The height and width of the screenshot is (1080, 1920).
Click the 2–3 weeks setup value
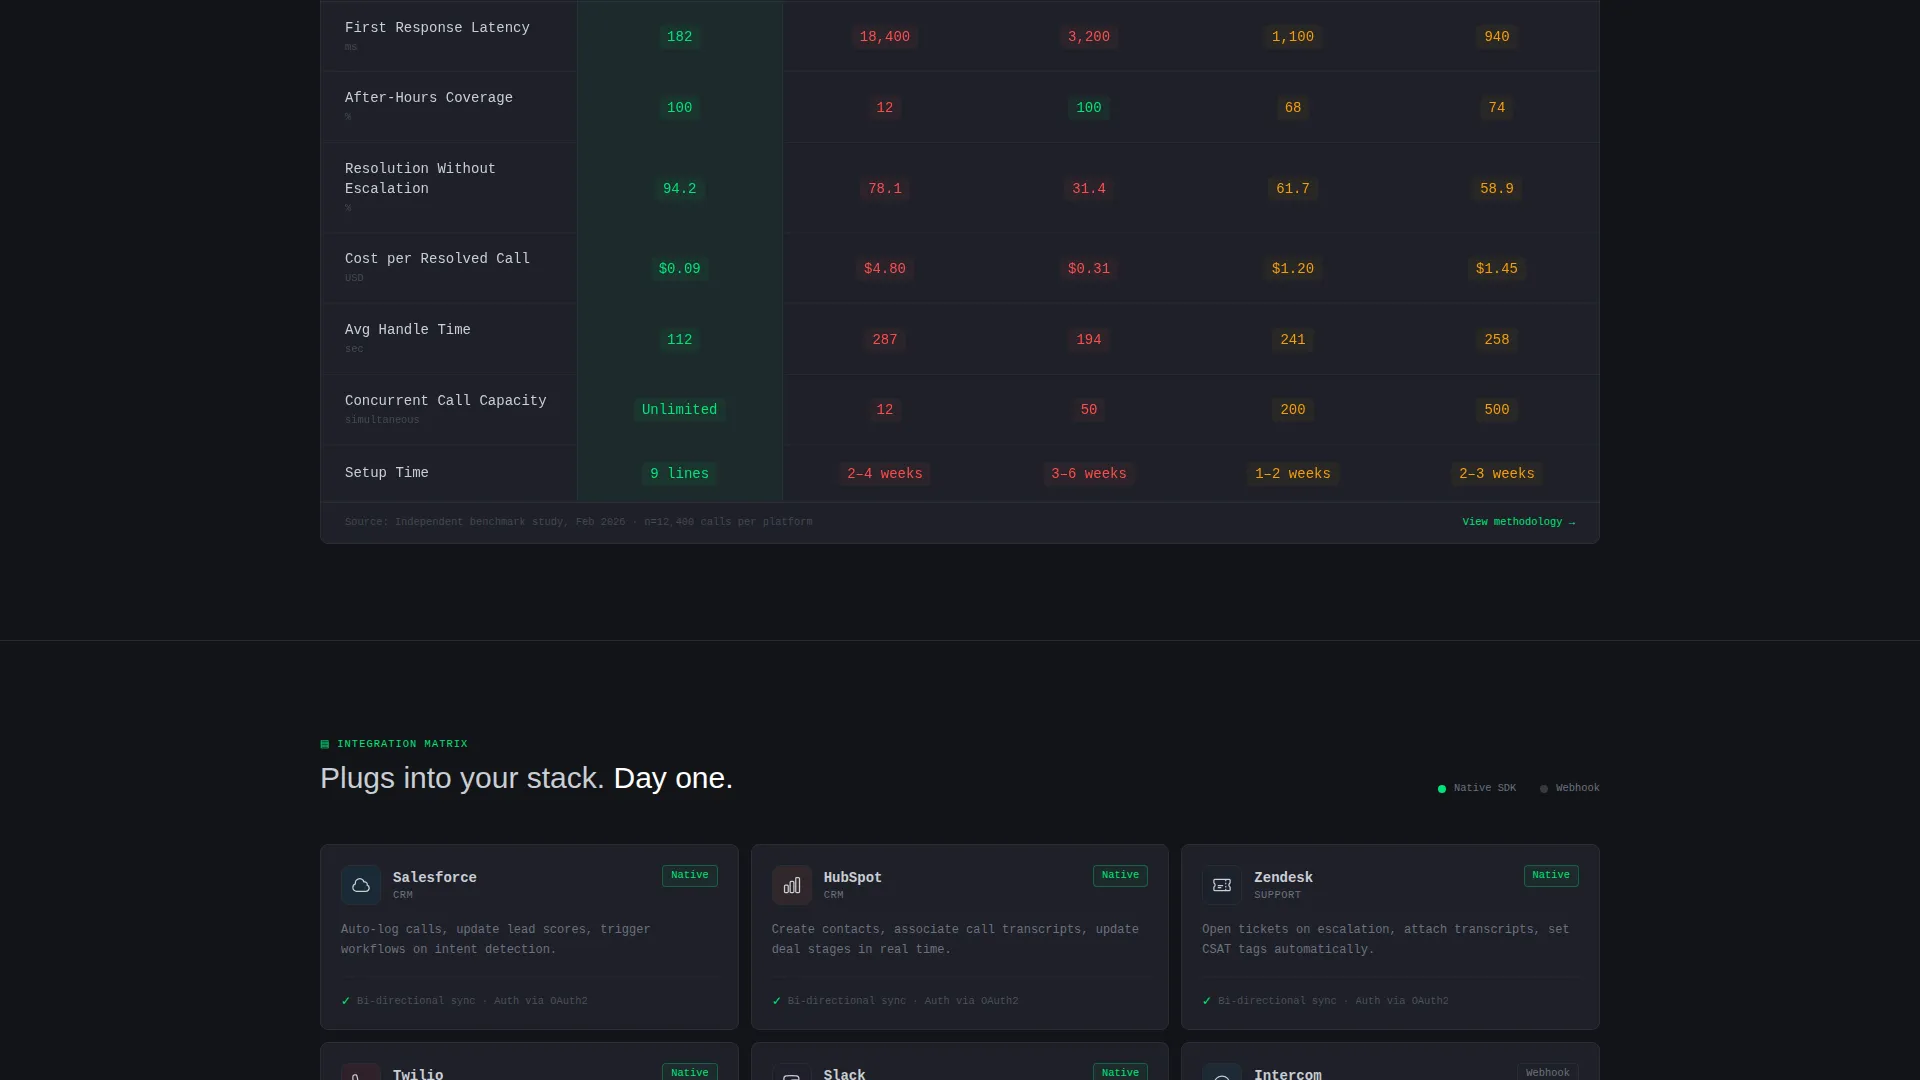point(1497,474)
